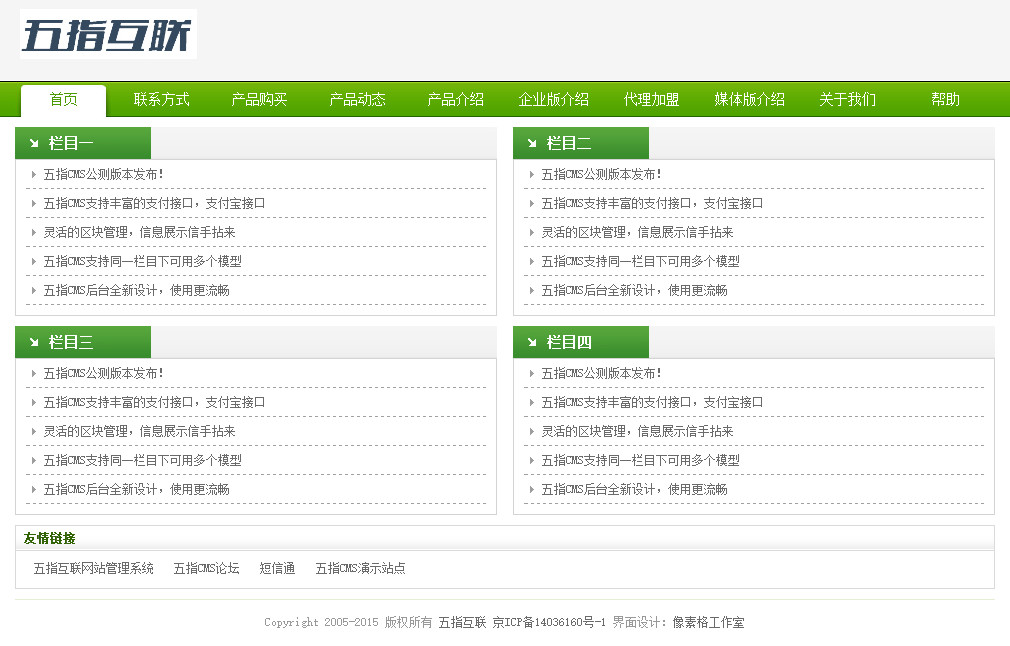Click the white arrow icon on 栏目三 header

pyautogui.click(x=31, y=342)
